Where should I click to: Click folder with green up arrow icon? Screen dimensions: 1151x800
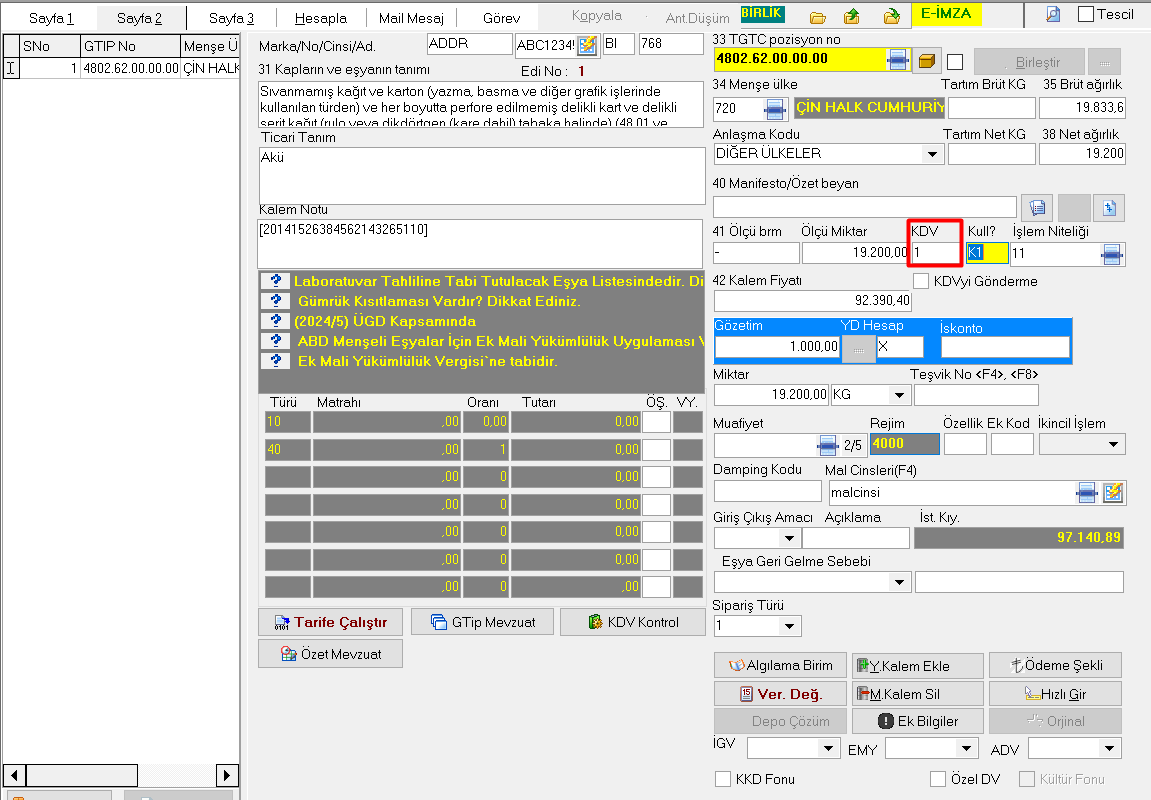coord(852,16)
